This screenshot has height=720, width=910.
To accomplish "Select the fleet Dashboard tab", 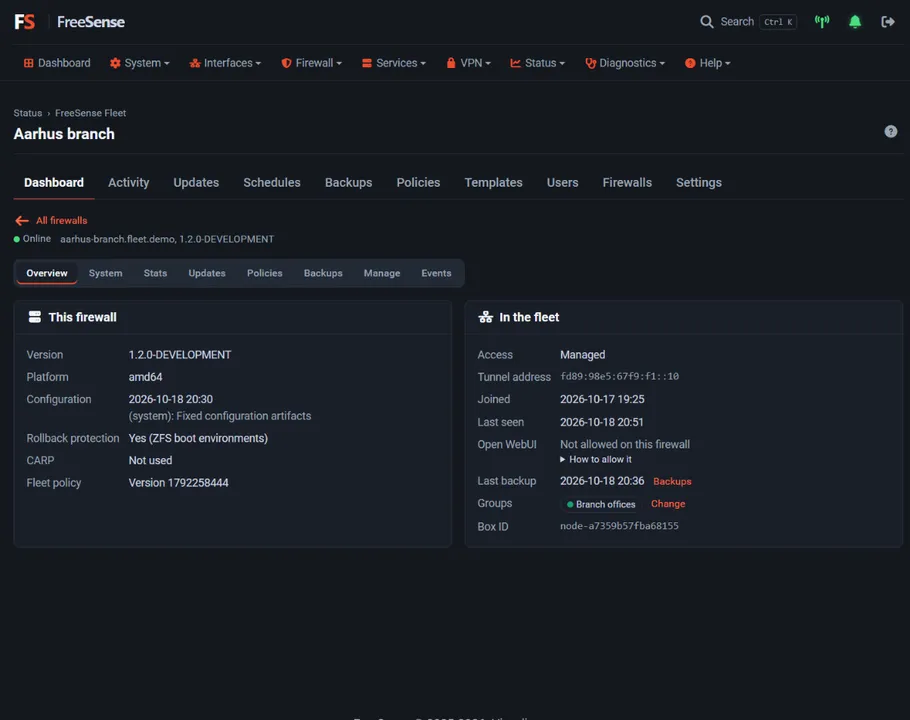I will tap(54, 183).
